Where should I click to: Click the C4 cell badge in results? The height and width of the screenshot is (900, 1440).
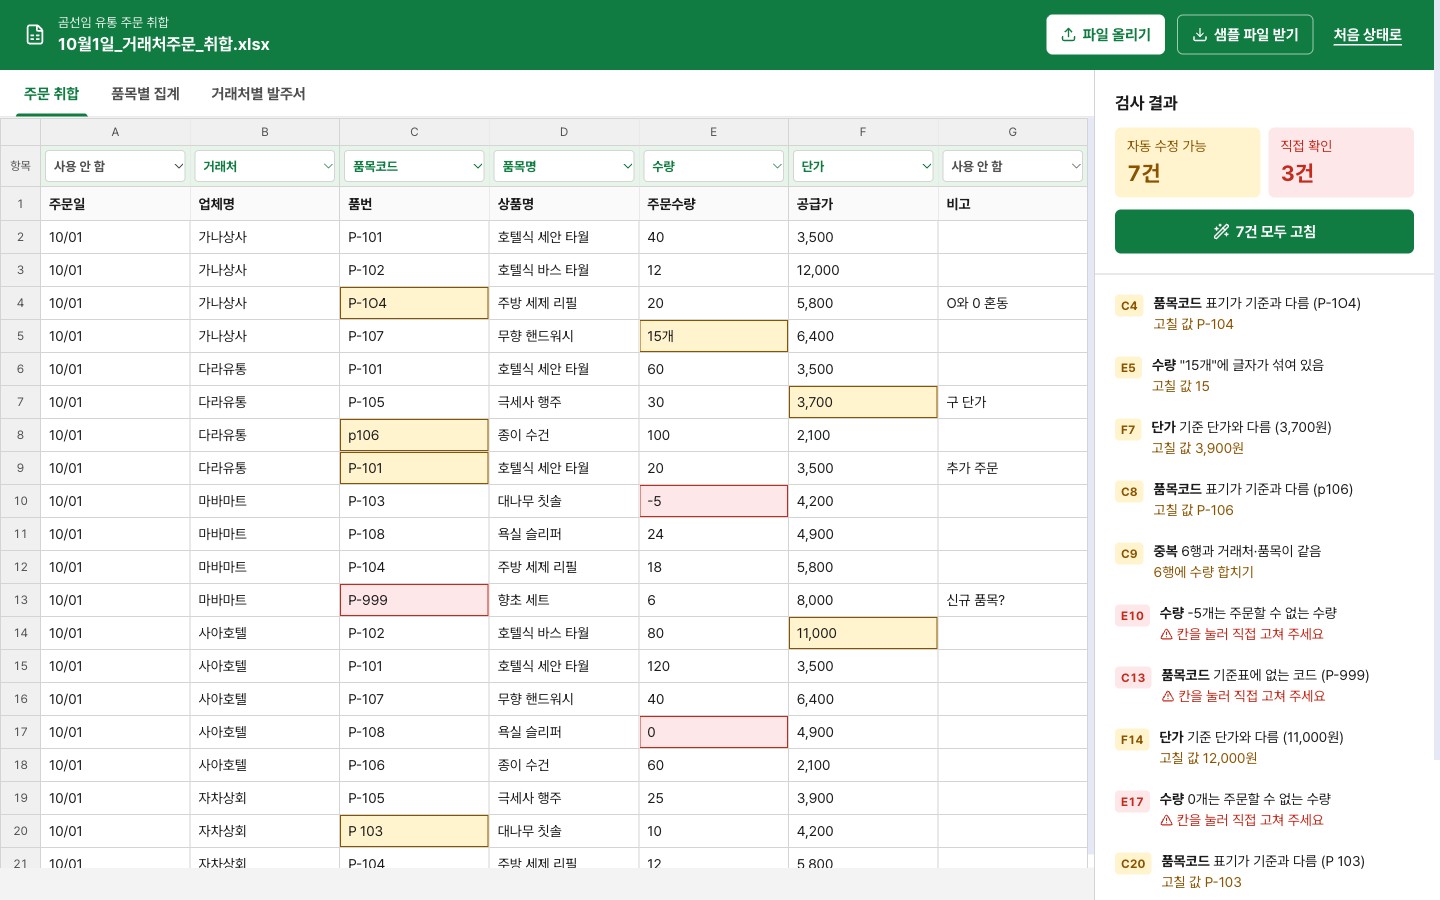click(x=1129, y=306)
